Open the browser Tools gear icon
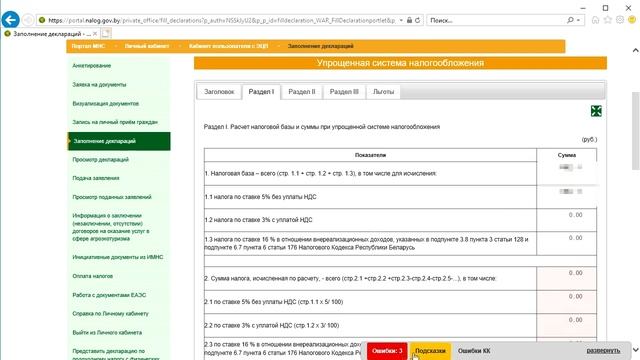Viewport: 640px width, 360px height. (620, 20)
